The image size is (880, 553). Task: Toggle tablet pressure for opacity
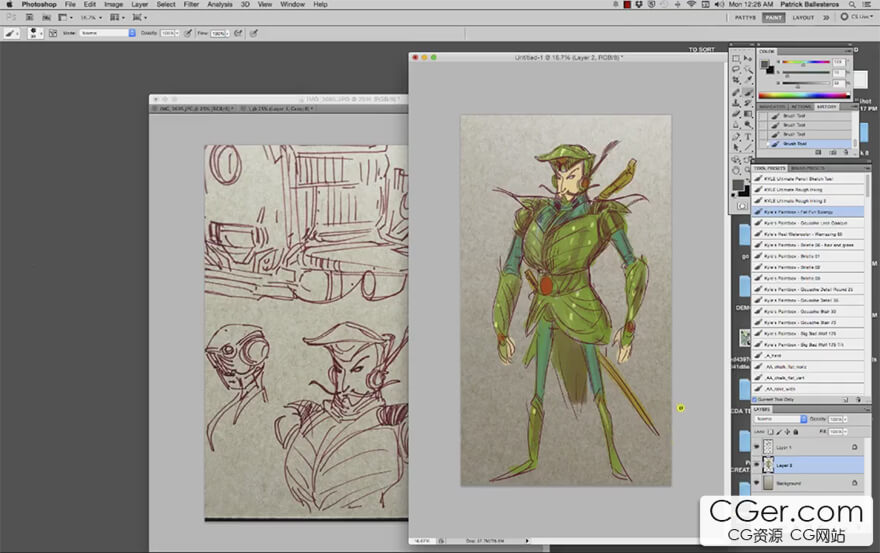tap(188, 33)
